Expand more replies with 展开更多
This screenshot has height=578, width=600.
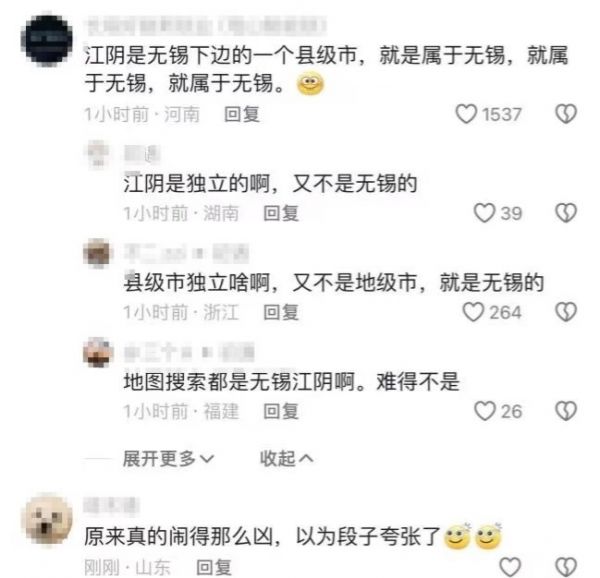pos(168,458)
